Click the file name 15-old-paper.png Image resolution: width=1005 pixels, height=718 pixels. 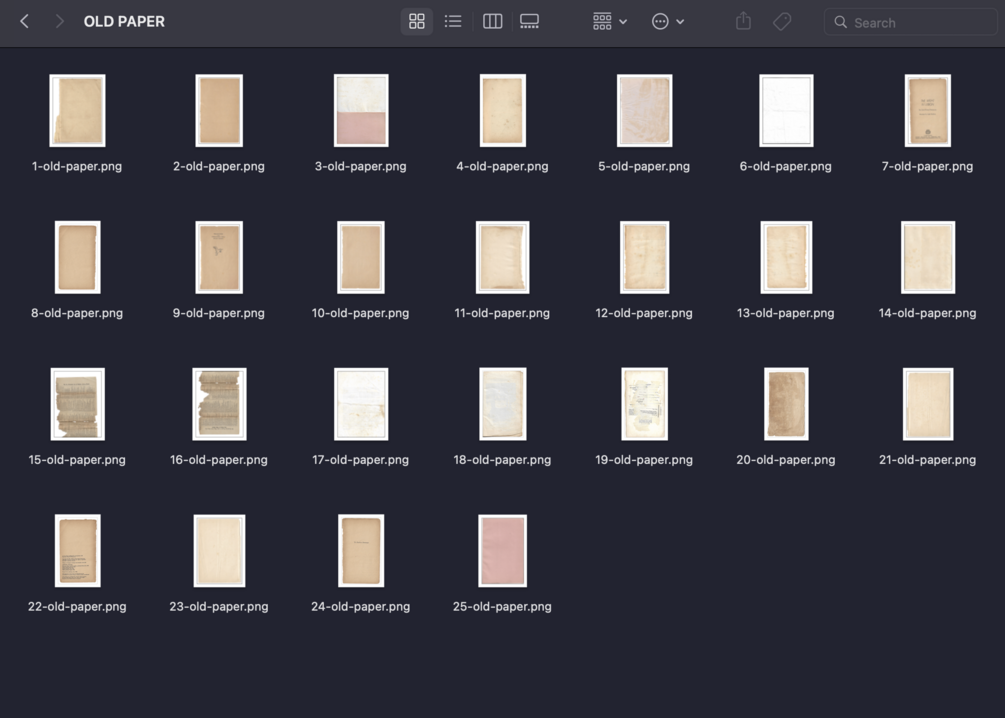pos(77,460)
